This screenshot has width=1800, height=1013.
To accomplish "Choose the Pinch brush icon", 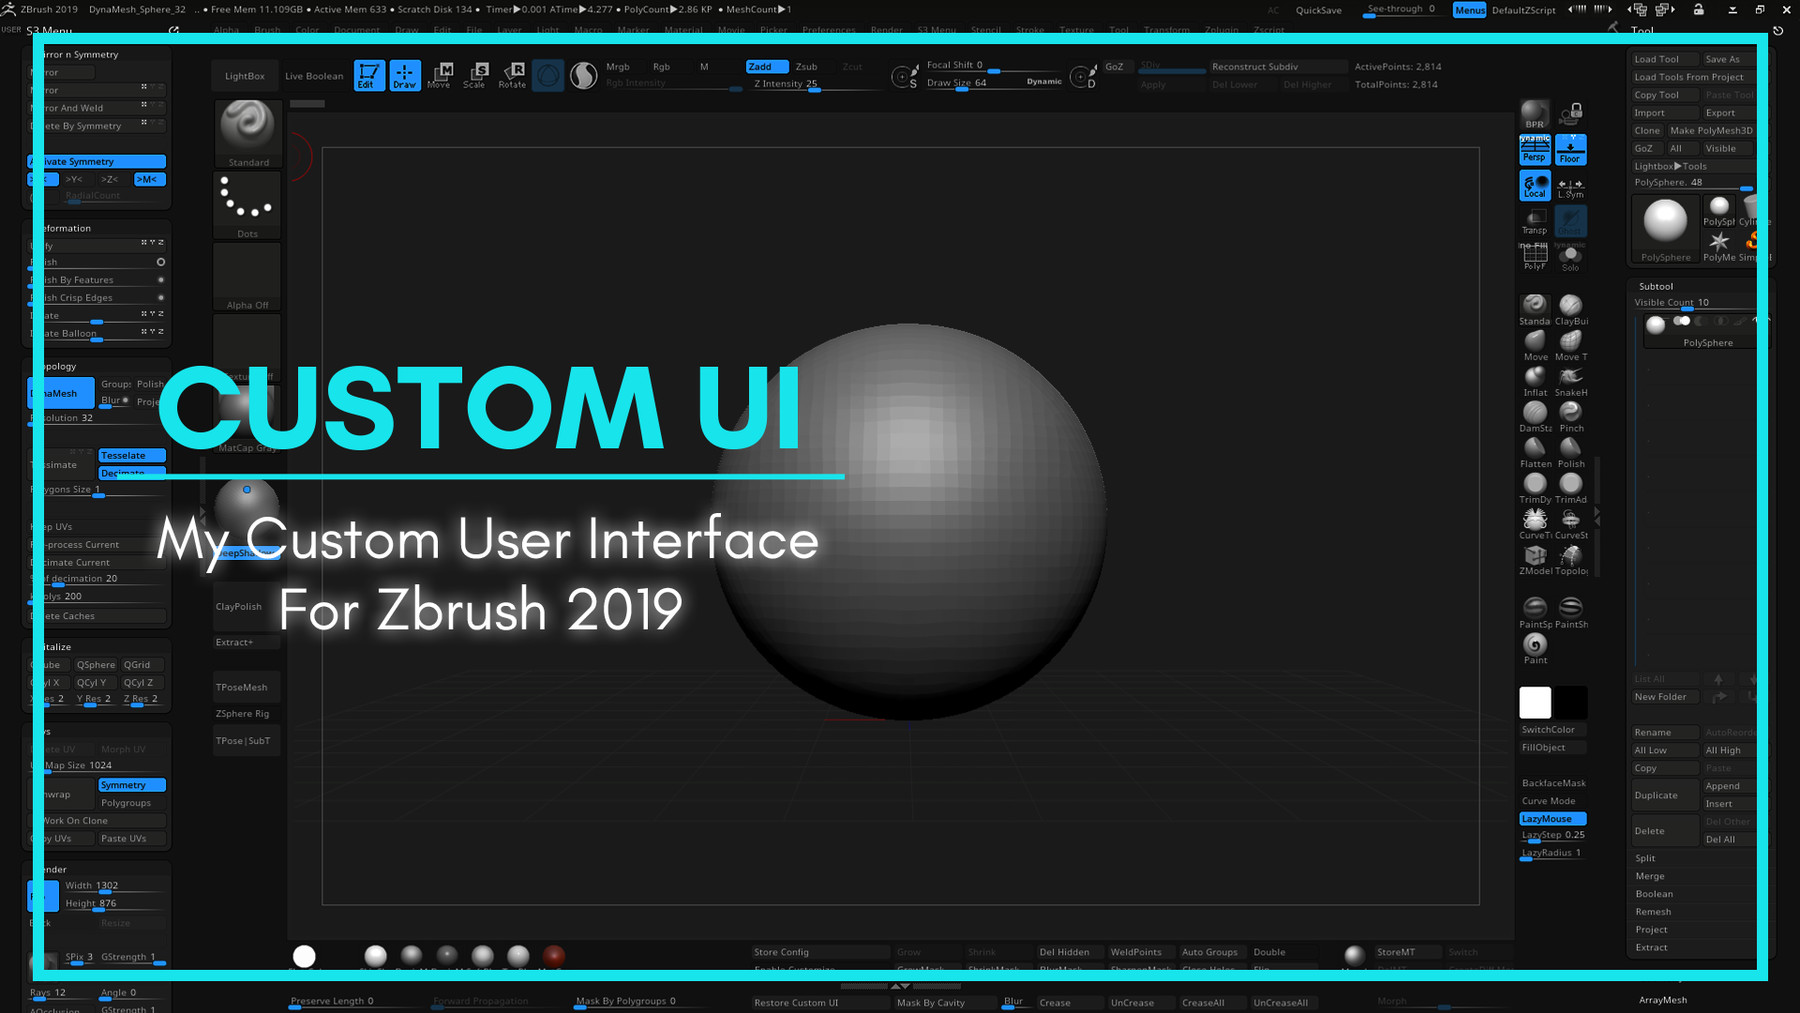I will [x=1571, y=416].
